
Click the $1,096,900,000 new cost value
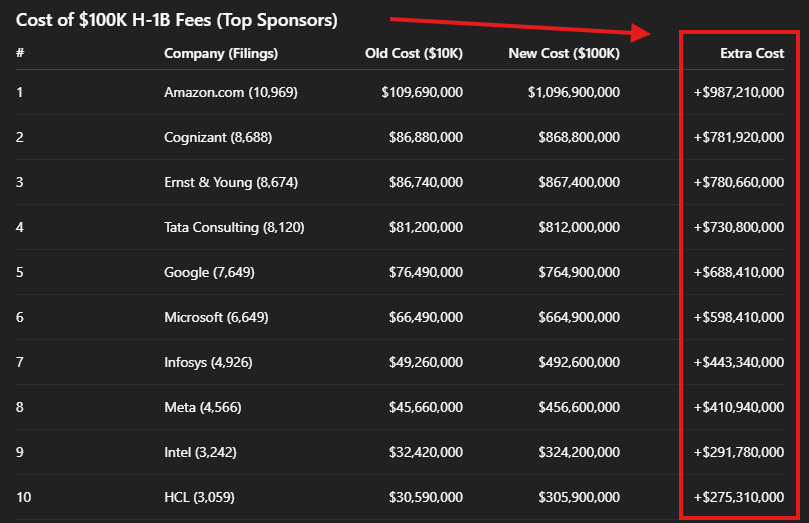pyautogui.click(x=574, y=92)
